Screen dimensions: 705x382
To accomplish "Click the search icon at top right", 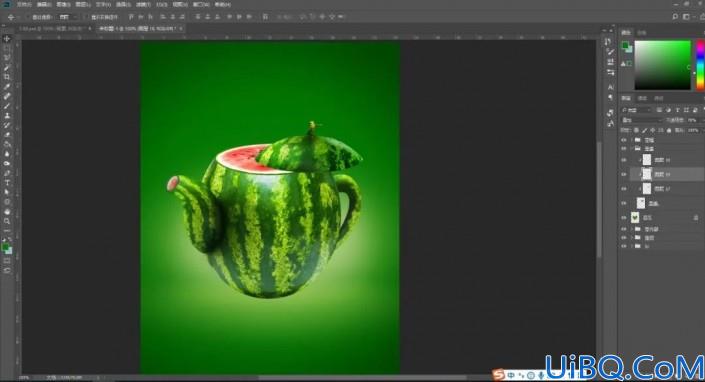I will point(675,17).
